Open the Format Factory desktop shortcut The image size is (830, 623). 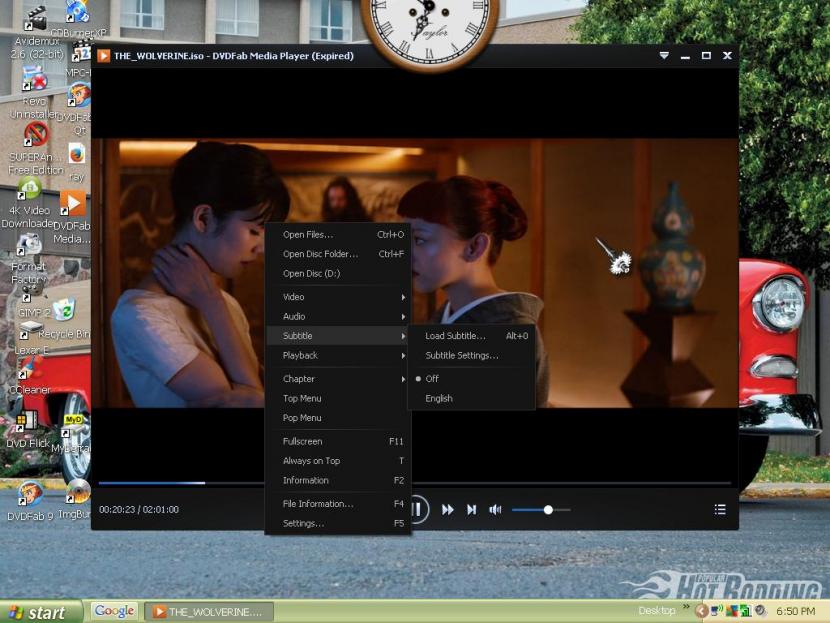point(29,245)
